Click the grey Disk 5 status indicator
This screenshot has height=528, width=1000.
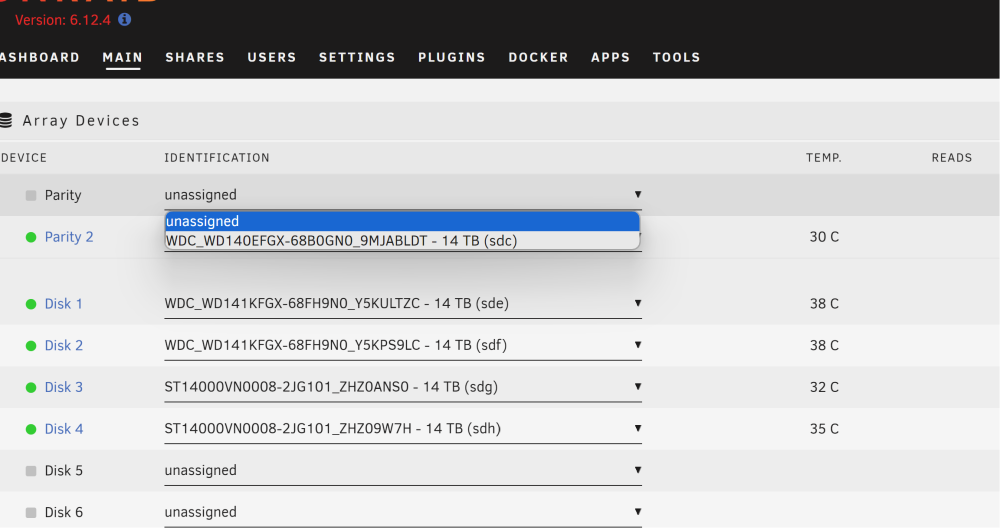(x=31, y=471)
